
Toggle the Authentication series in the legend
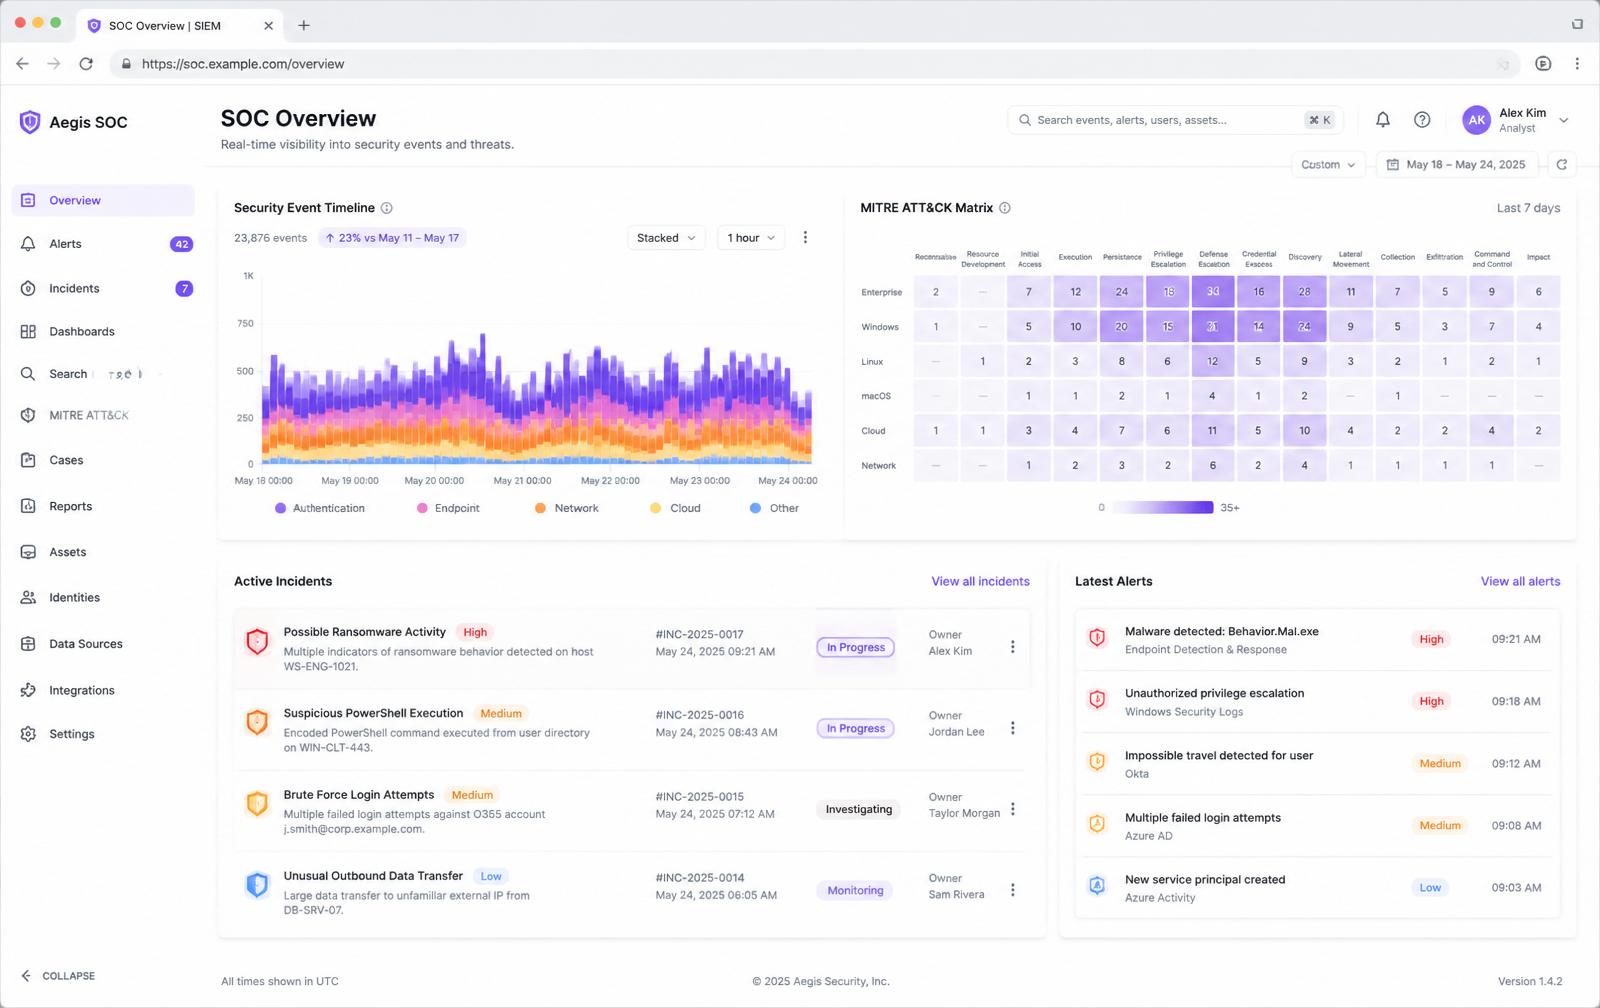click(x=320, y=508)
